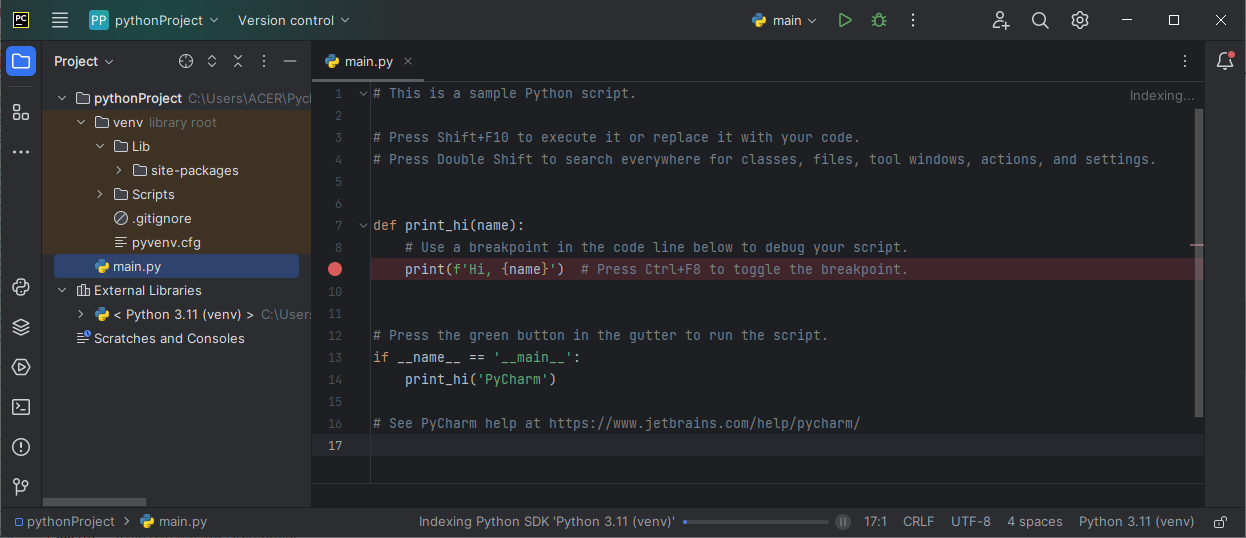Open Python 3.11 (venv) interpreter selector

click(1136, 521)
